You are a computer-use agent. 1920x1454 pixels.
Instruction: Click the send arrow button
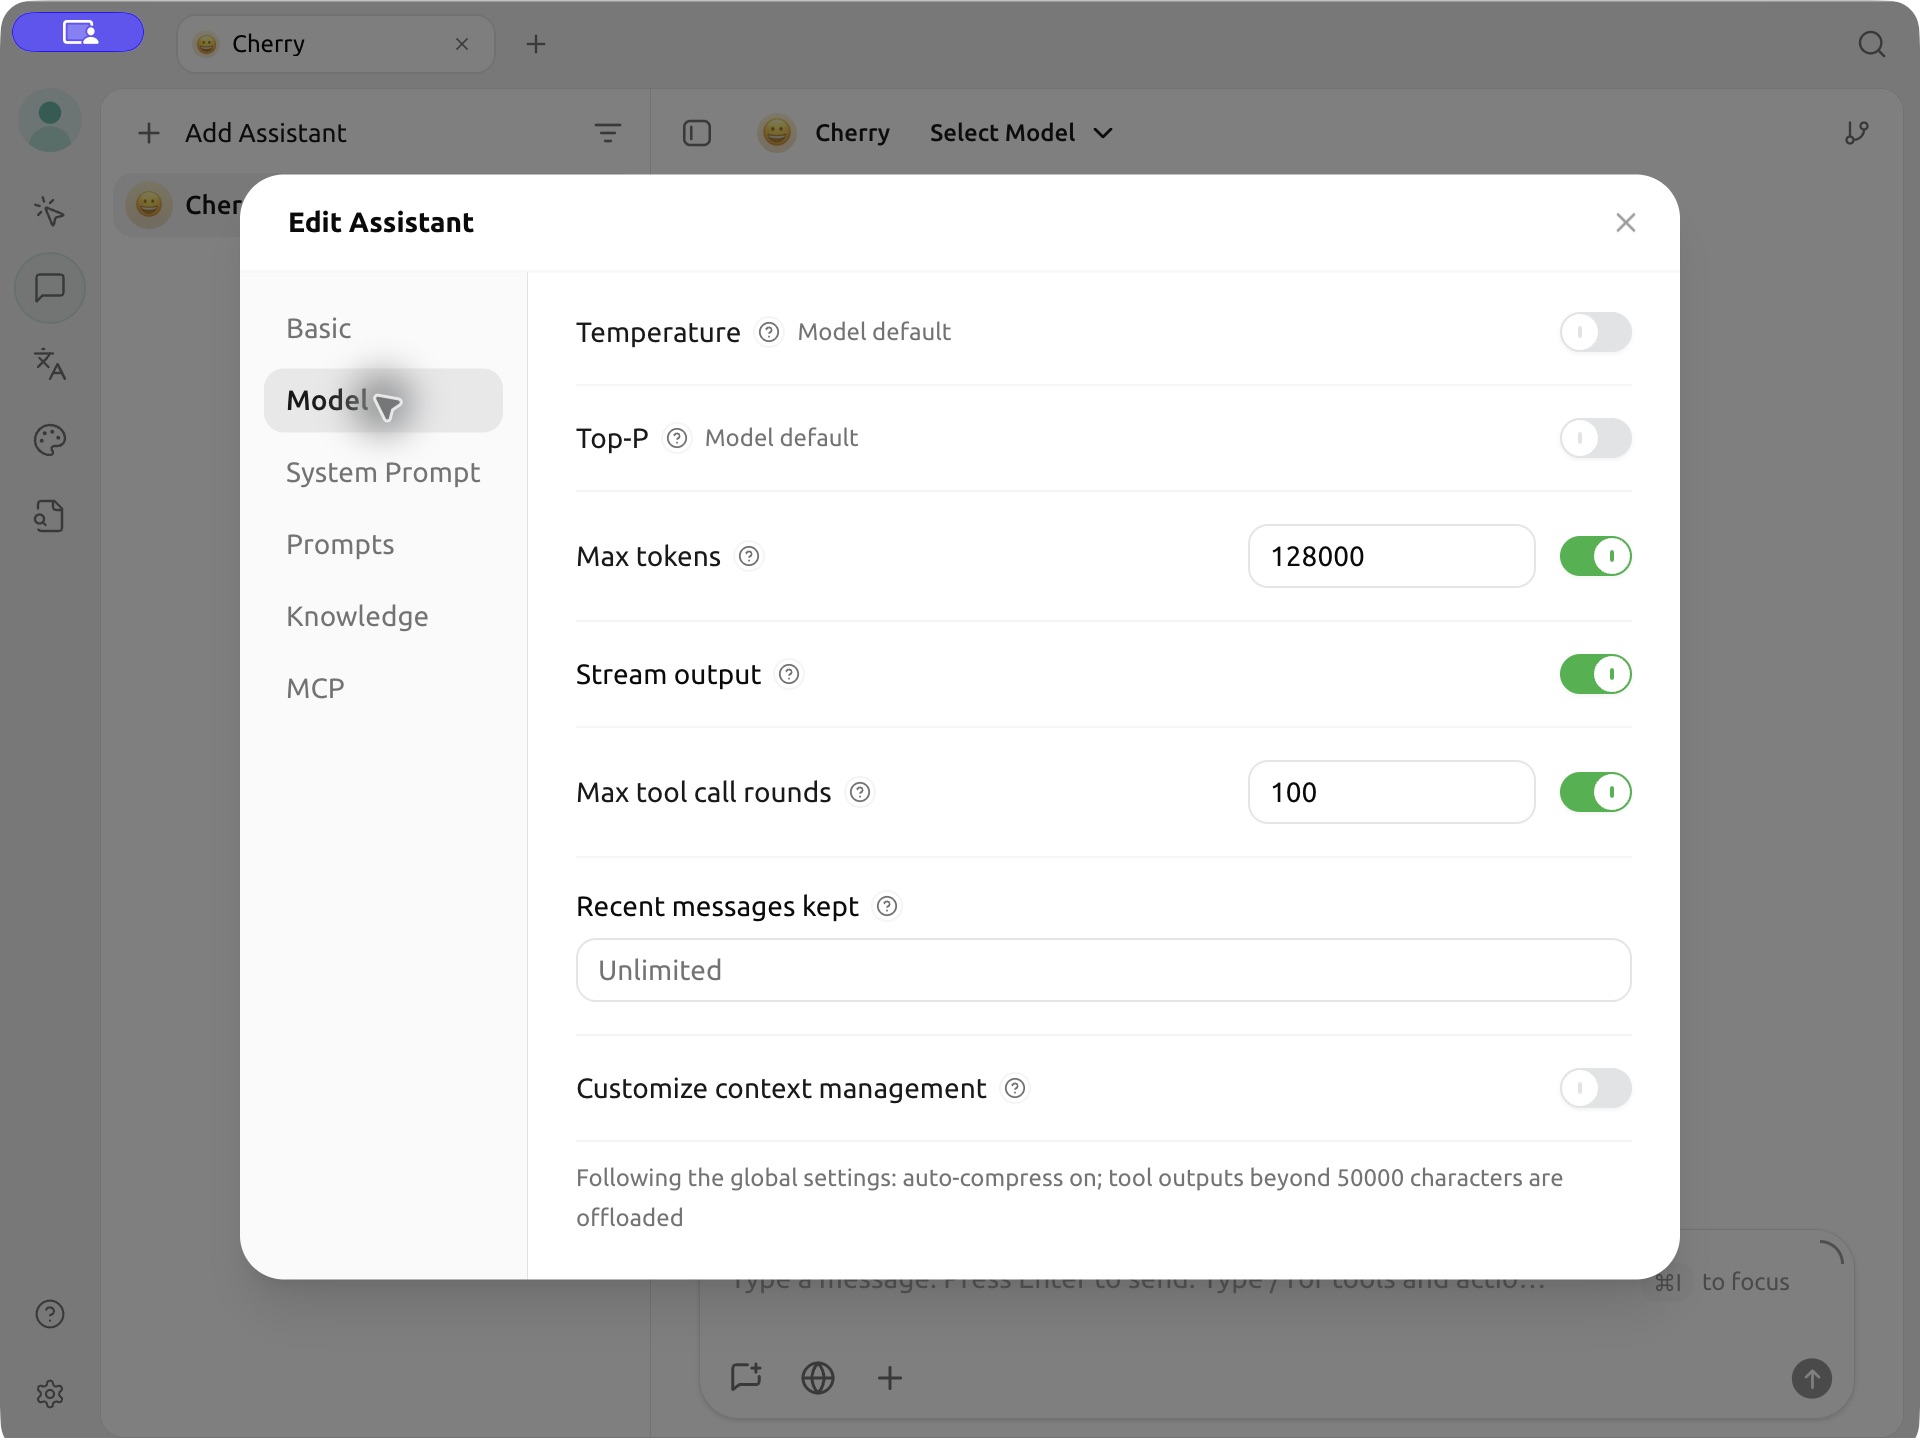point(1812,1378)
